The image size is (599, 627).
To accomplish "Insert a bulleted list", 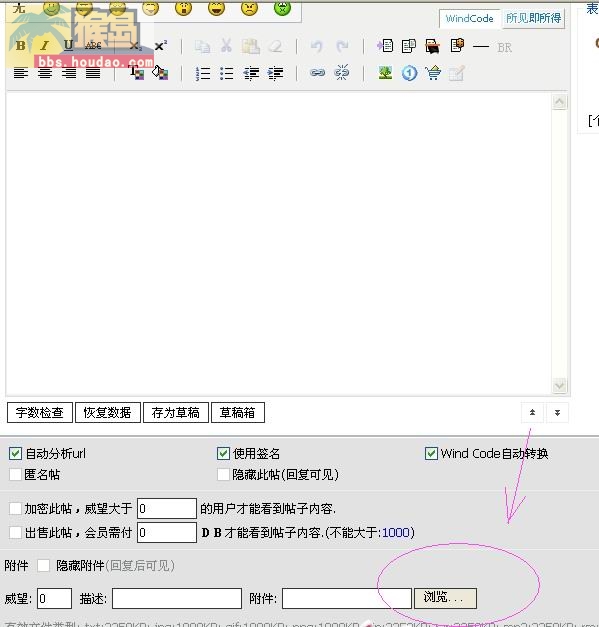I will [x=227, y=74].
